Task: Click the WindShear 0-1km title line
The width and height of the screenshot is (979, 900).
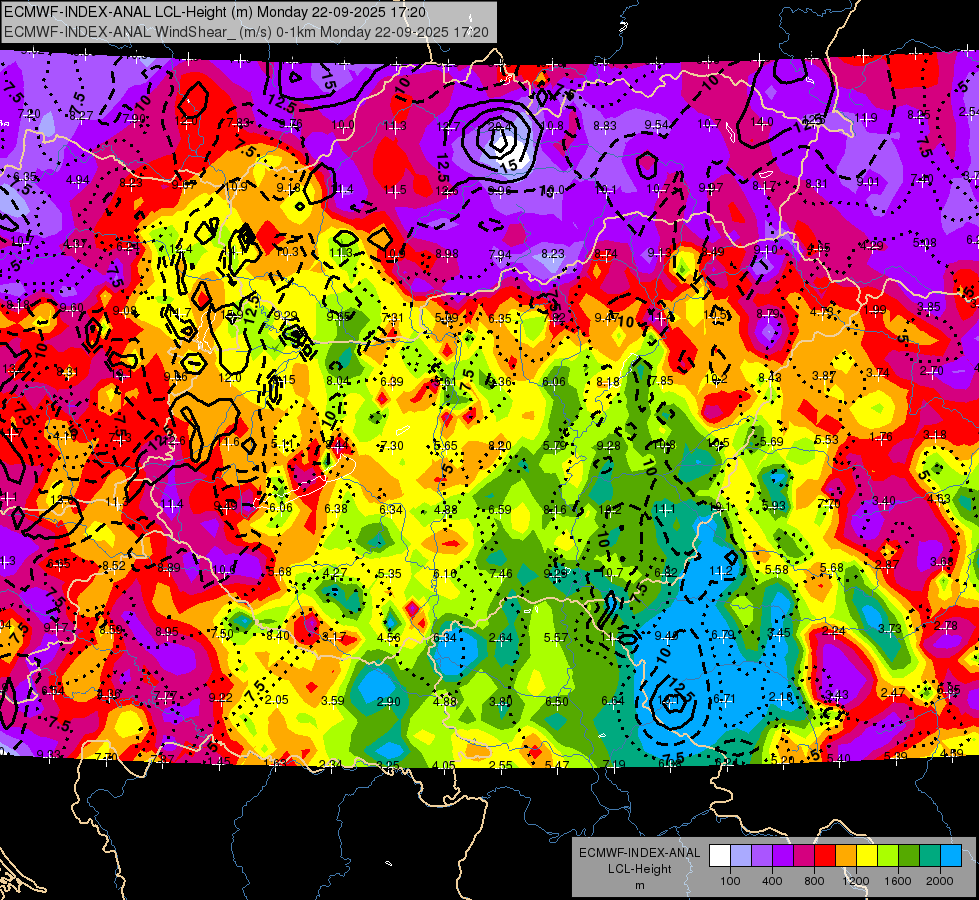Action: 246,32
